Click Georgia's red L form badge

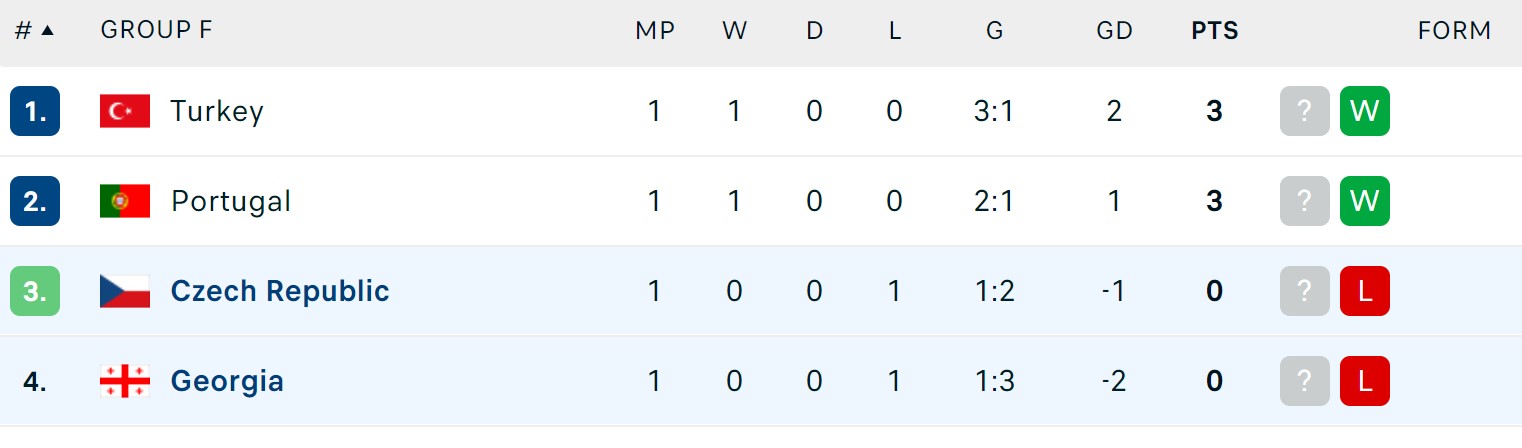click(x=1365, y=381)
